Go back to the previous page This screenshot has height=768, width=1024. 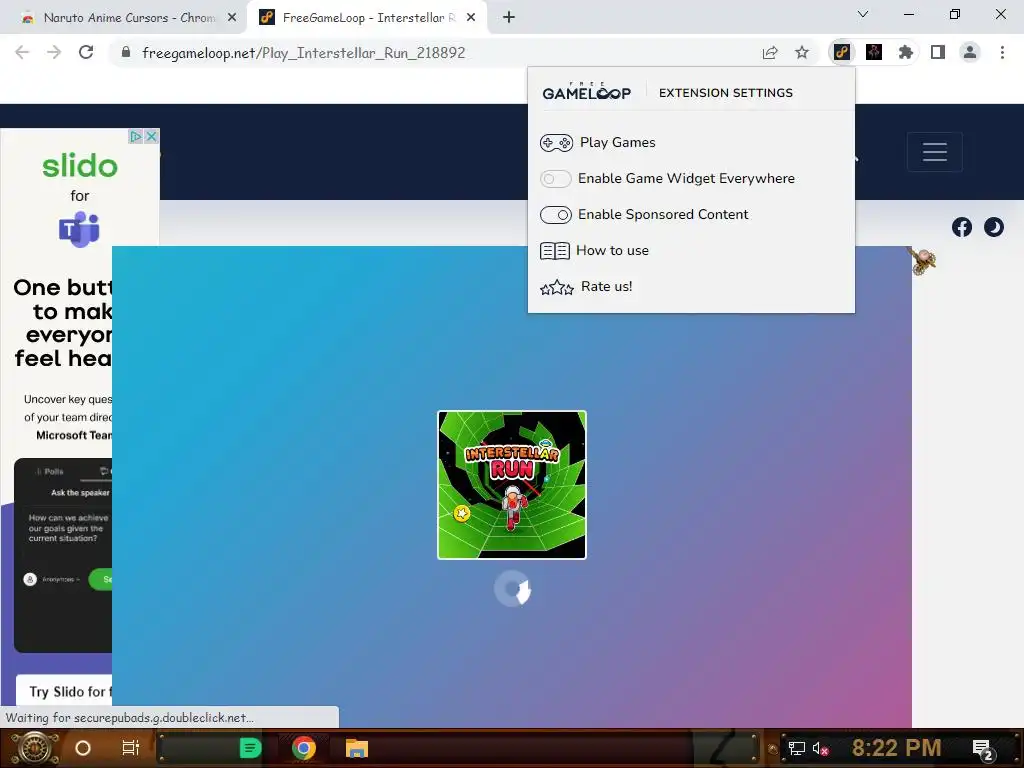tap(22, 52)
